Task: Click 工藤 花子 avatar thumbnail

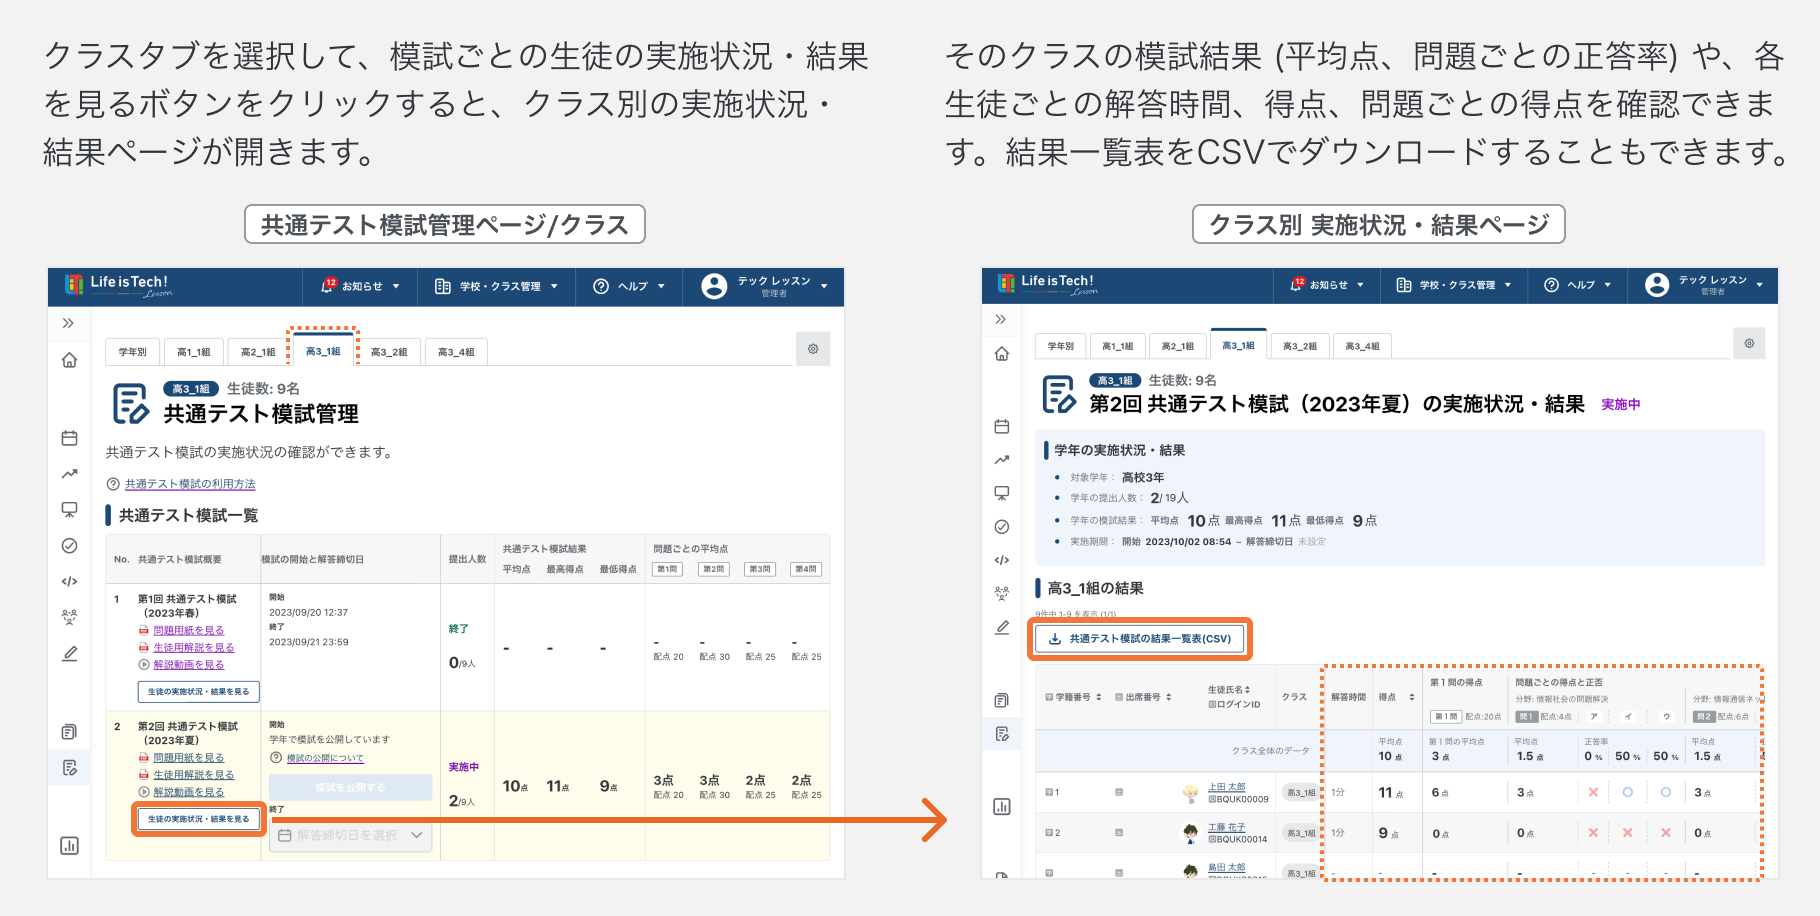Action: click(1190, 833)
